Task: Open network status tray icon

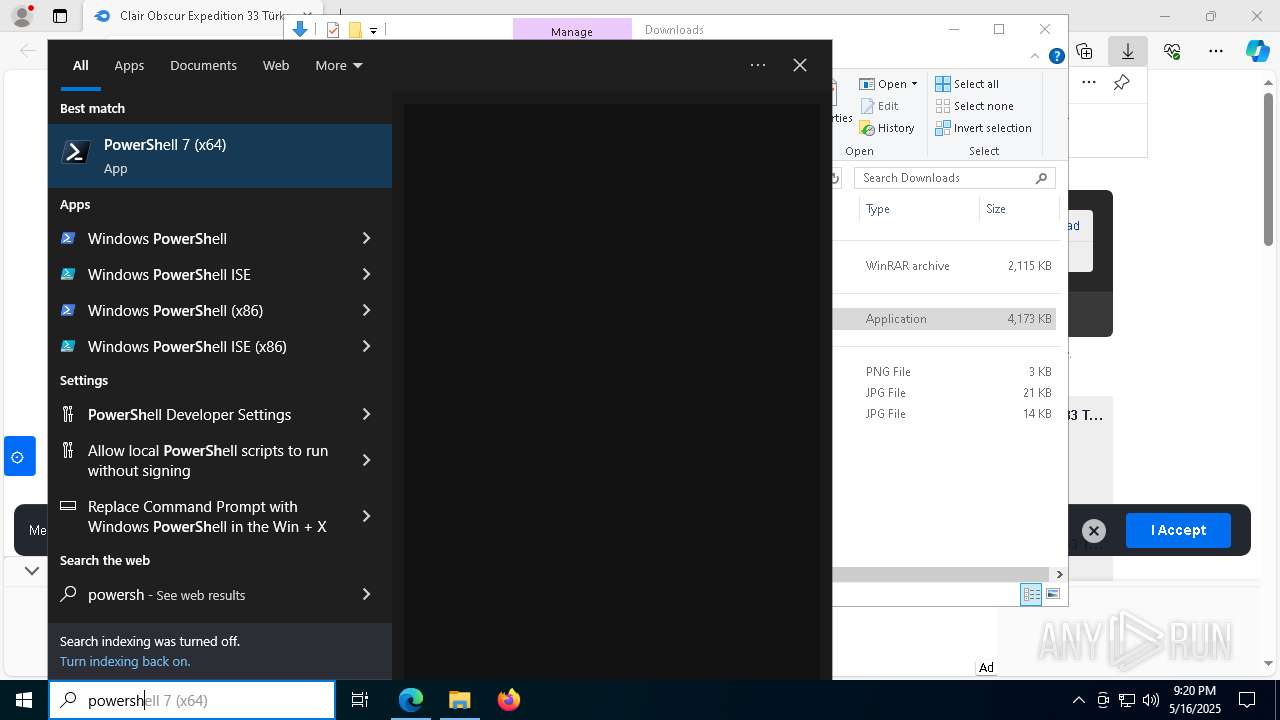Action: pyautogui.click(x=1126, y=700)
